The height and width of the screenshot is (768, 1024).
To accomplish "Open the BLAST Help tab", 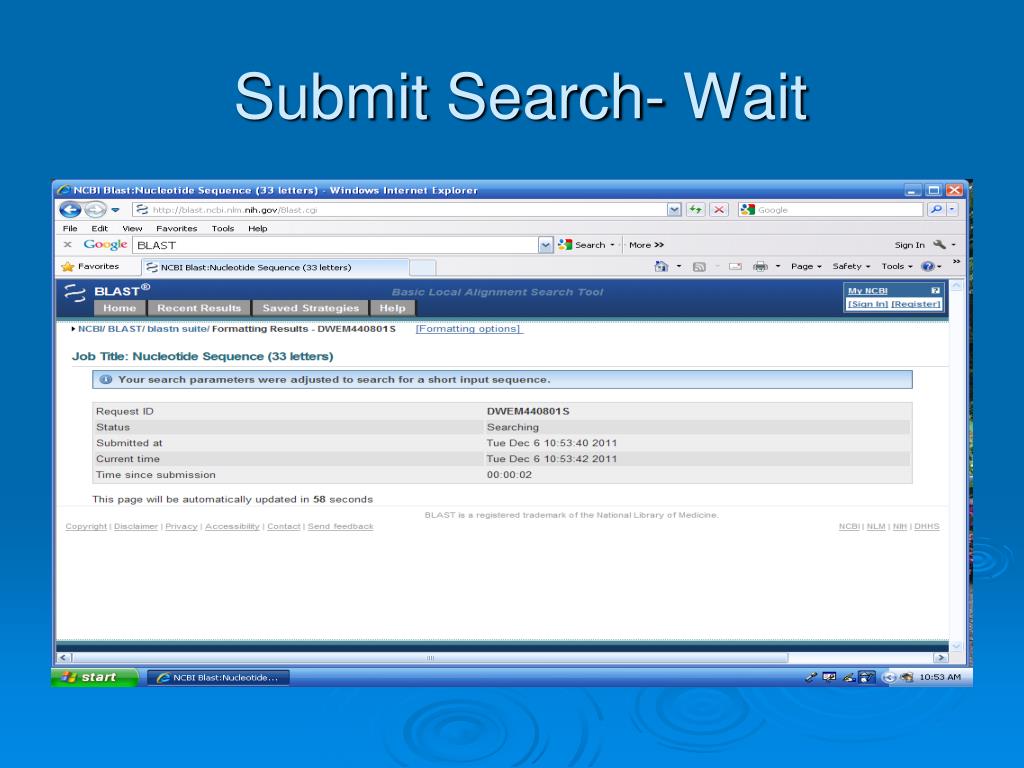I will [x=392, y=308].
